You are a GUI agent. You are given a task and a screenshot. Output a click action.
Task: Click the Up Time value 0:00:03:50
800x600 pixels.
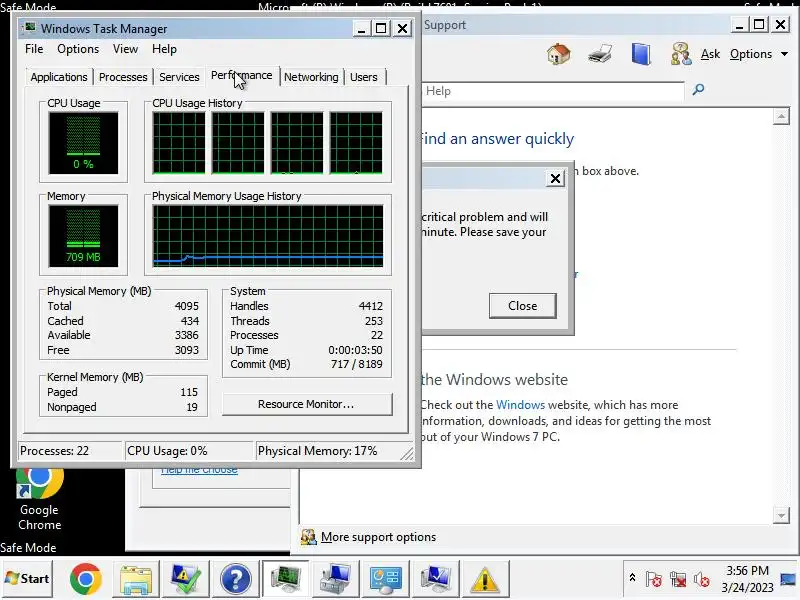355,351
